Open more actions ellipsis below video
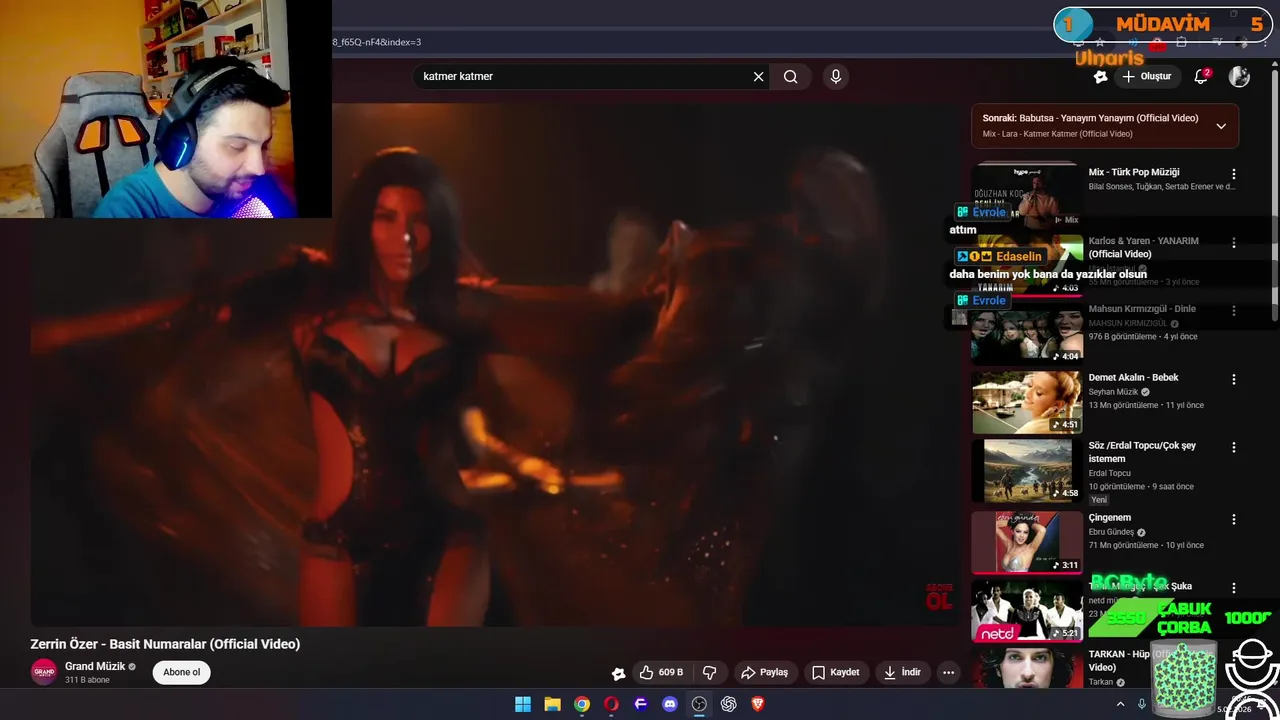 point(948,672)
